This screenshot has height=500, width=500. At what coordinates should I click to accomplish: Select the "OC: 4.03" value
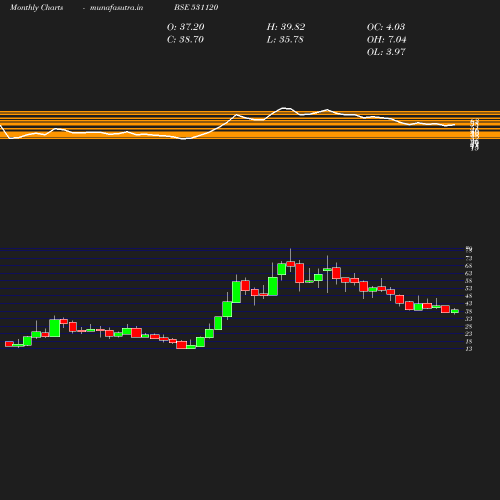386,27
